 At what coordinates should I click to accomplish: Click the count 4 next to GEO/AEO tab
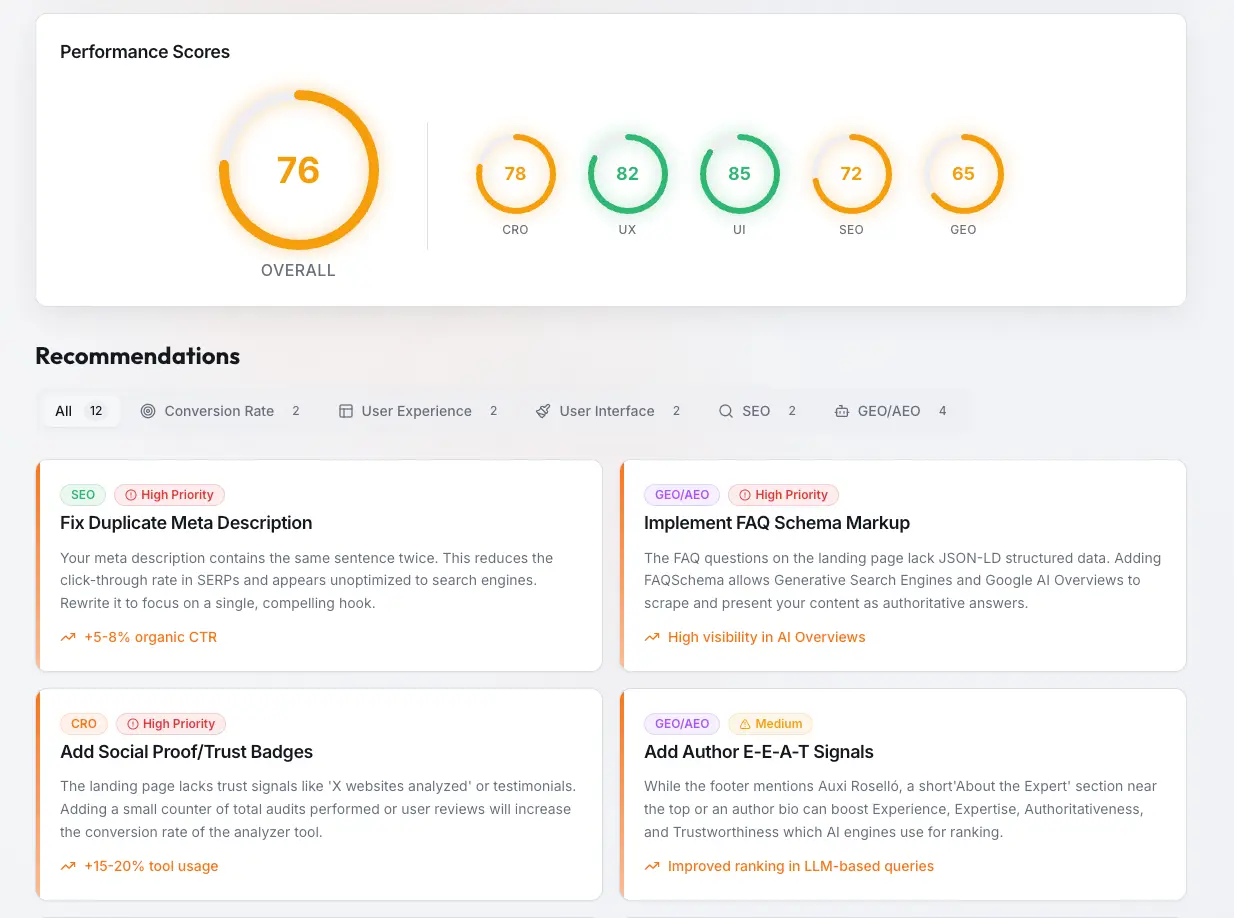(942, 411)
